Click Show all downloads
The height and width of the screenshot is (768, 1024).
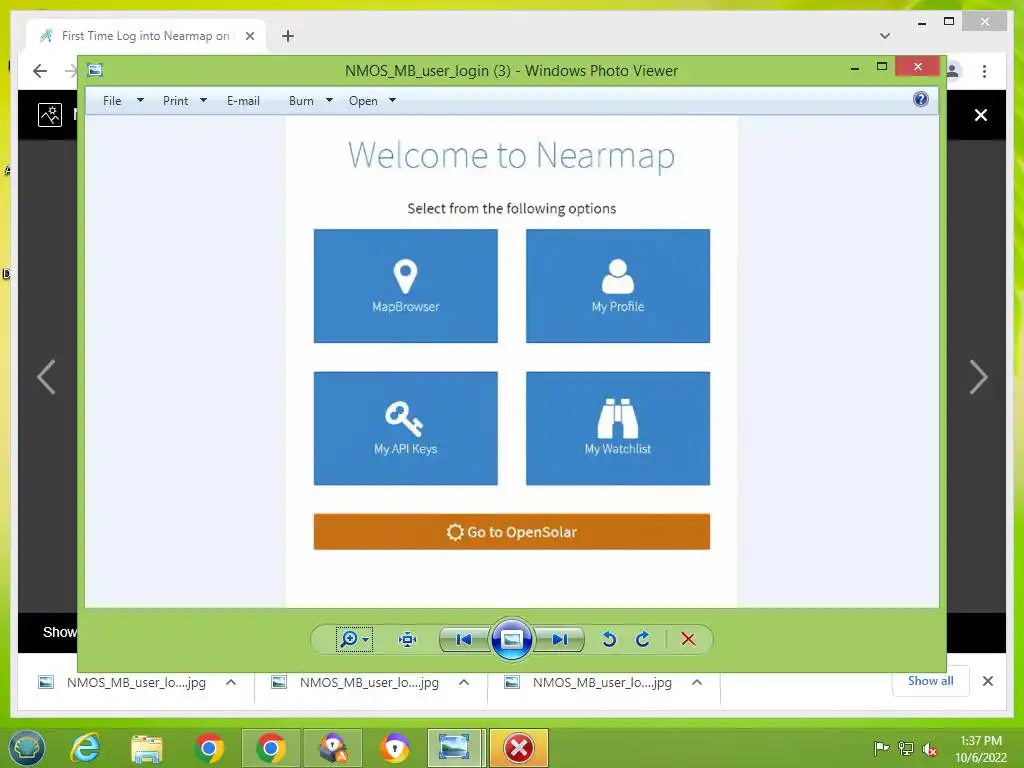click(x=931, y=681)
